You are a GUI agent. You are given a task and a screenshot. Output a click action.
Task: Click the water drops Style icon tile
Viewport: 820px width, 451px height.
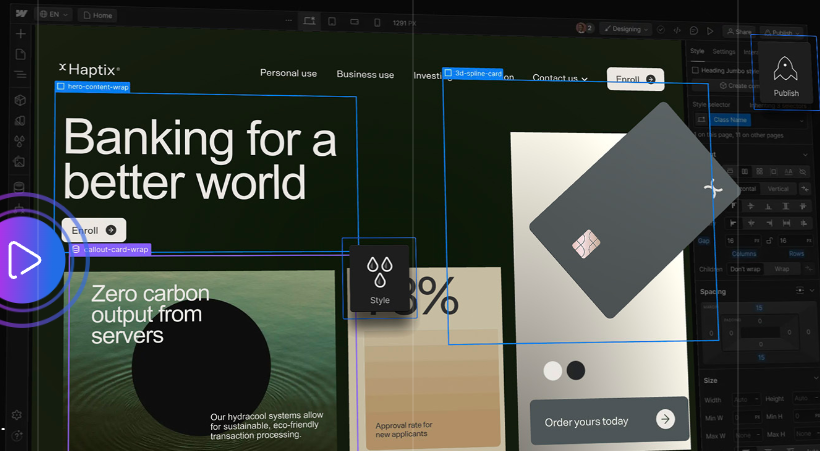coord(380,278)
